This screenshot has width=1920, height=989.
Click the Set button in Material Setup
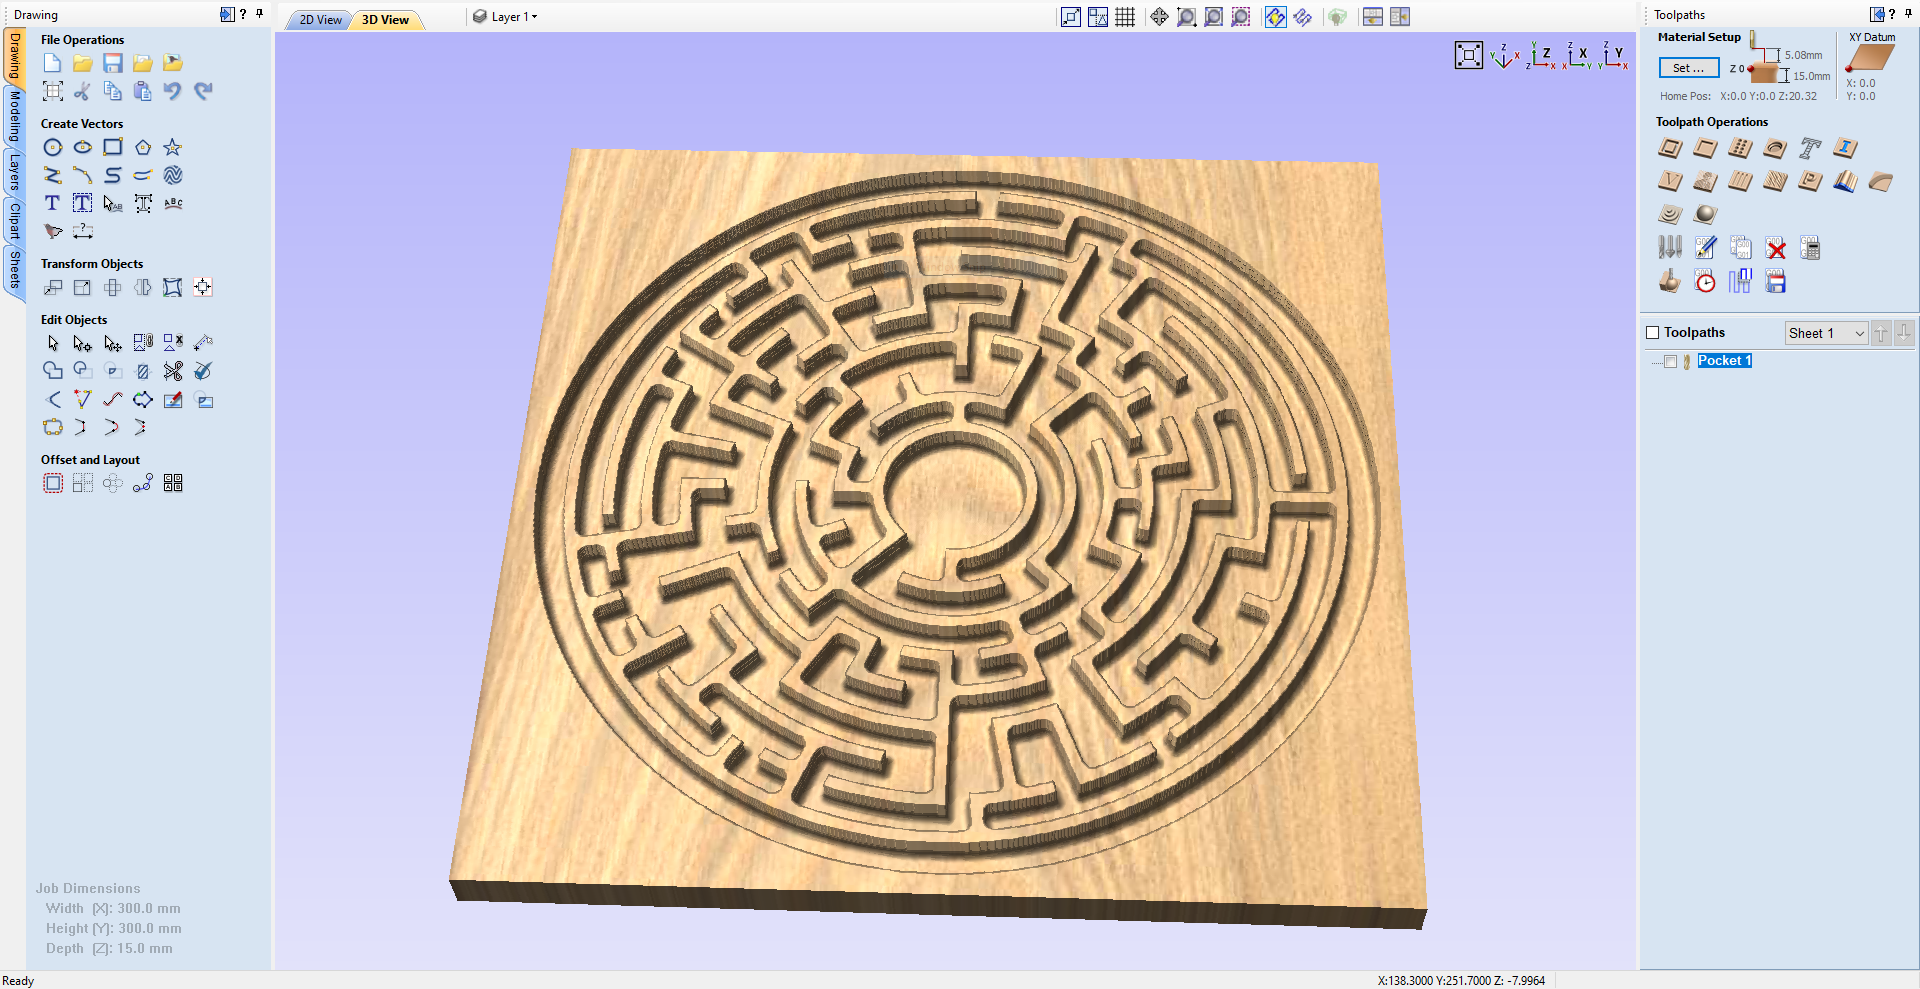click(x=1688, y=68)
